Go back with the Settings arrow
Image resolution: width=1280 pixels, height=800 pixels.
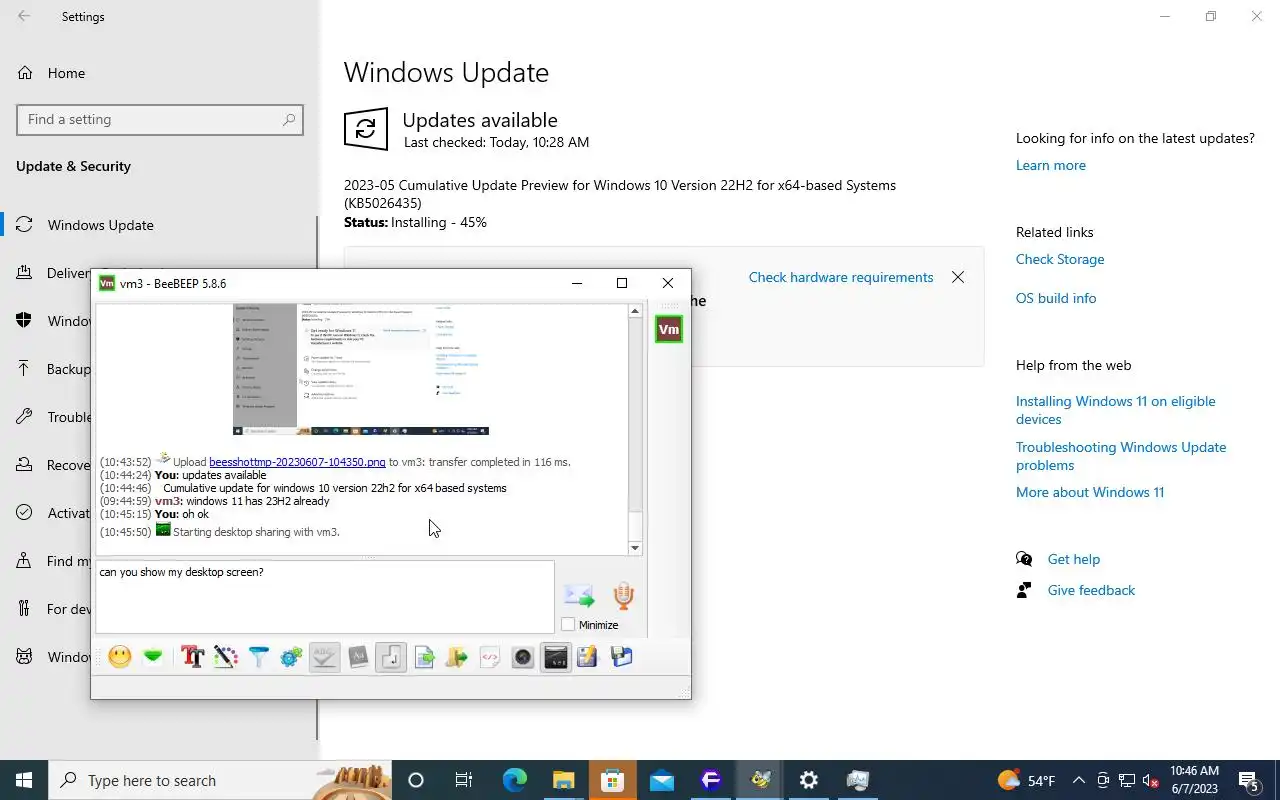24,16
